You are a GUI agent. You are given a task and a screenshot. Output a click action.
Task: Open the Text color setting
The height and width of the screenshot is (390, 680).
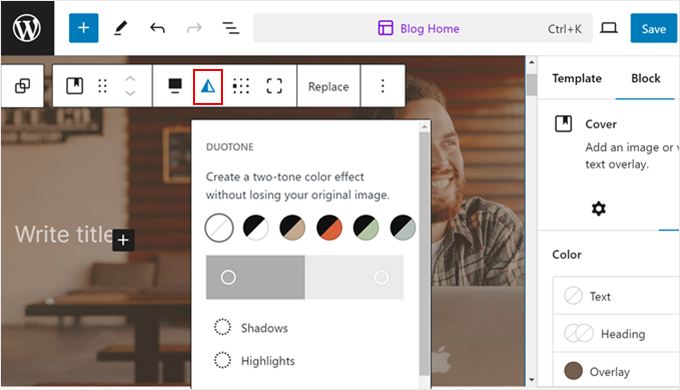click(616, 296)
